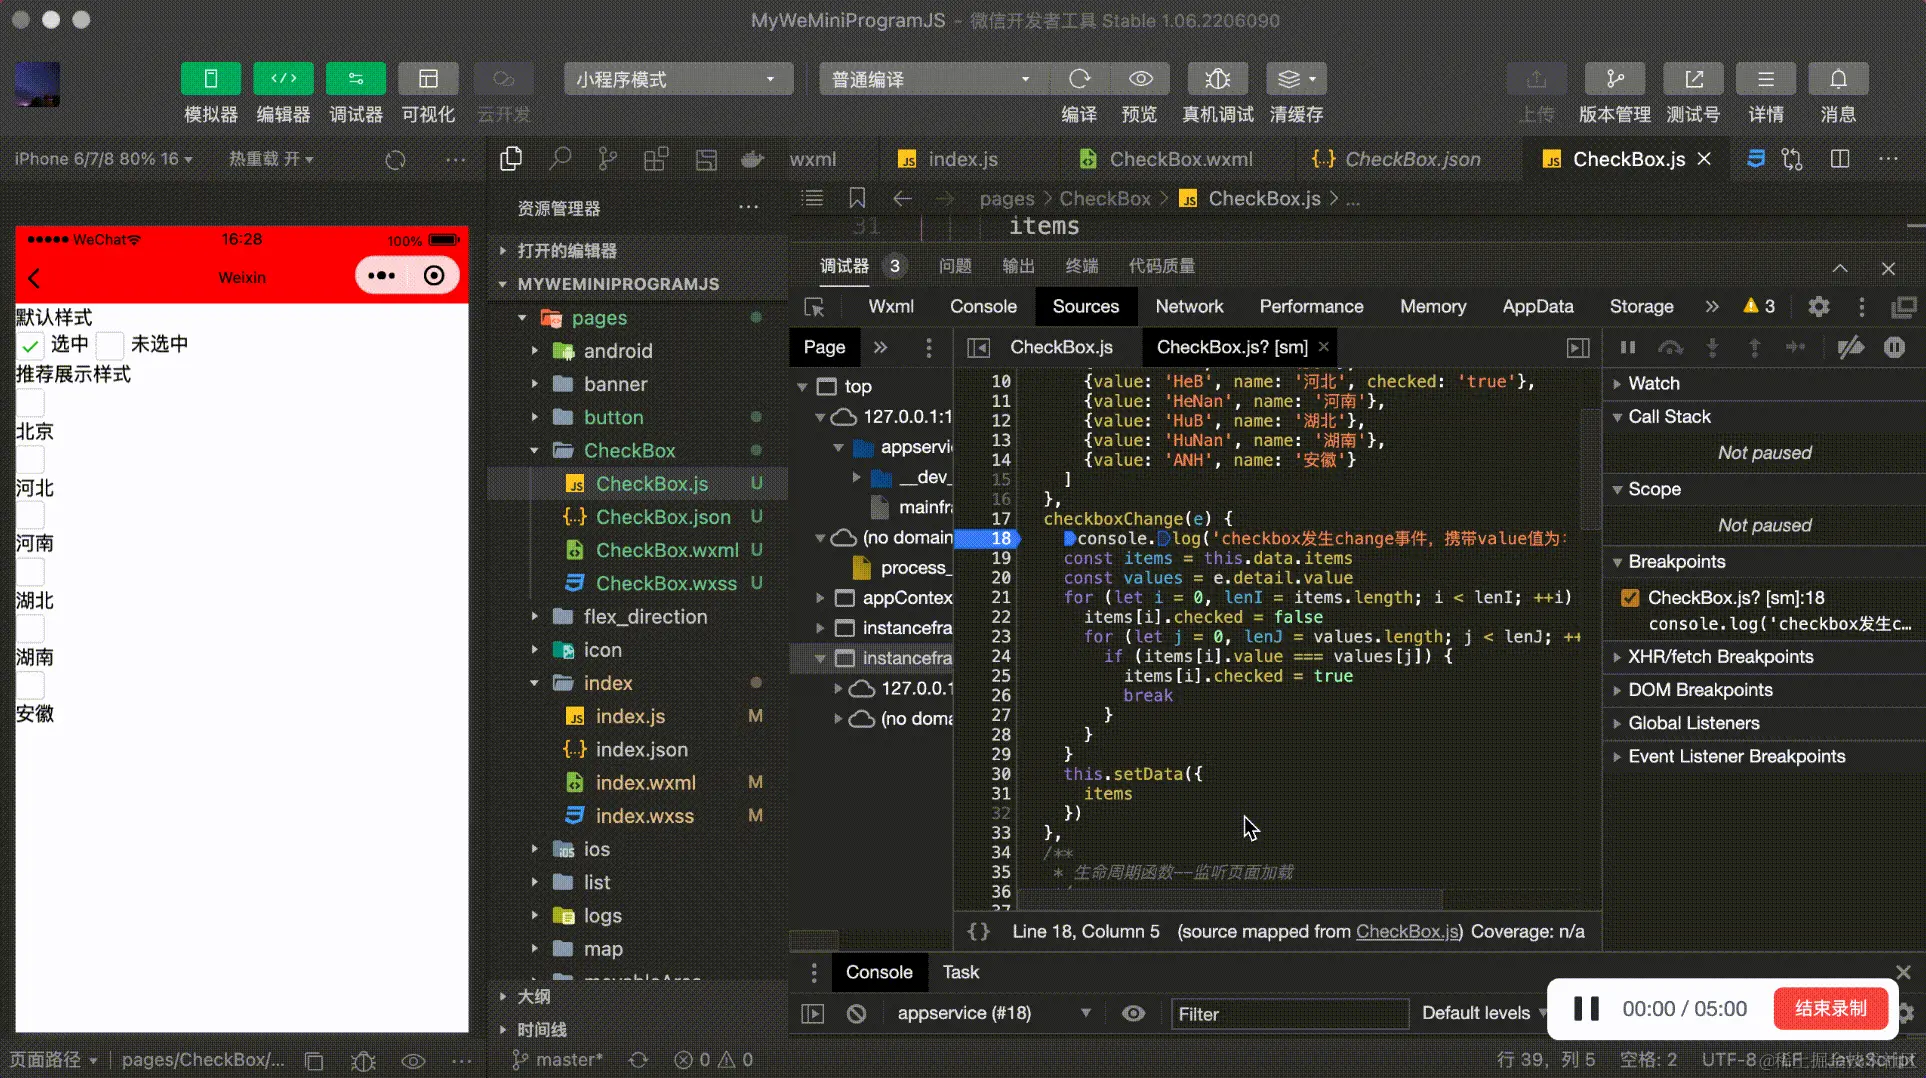This screenshot has width=1926, height=1078.
Task: Check the 河北 checkbox in simulator
Action: tap(30, 460)
